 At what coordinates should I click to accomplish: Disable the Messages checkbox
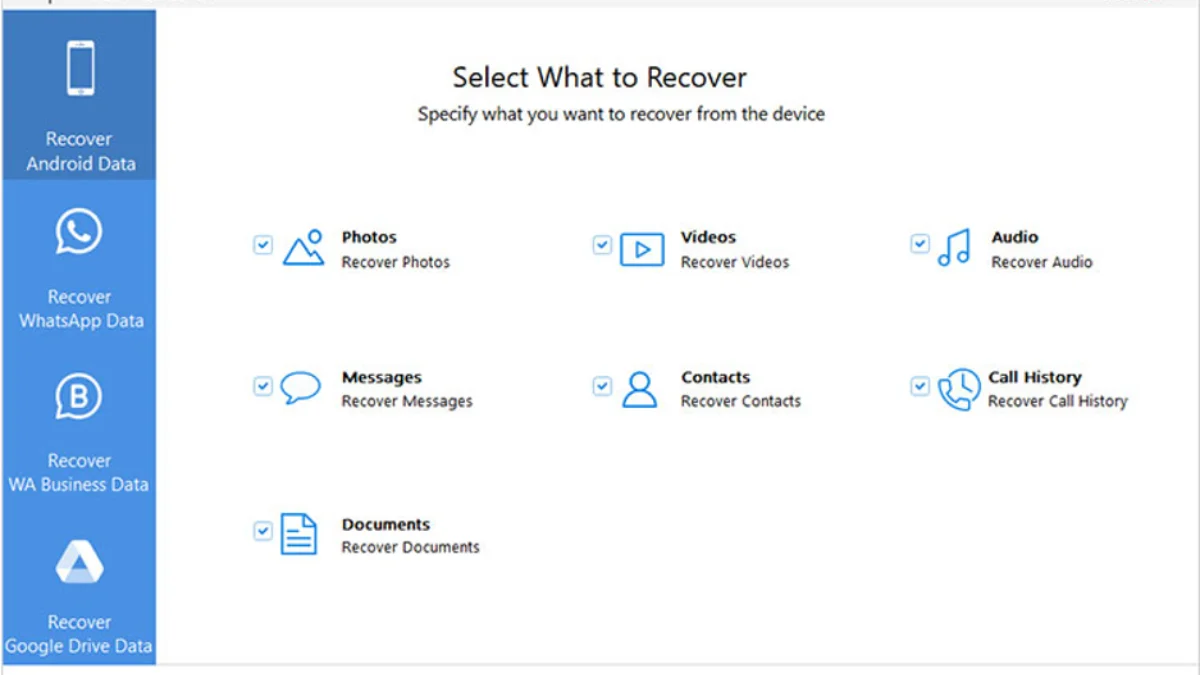(x=263, y=386)
